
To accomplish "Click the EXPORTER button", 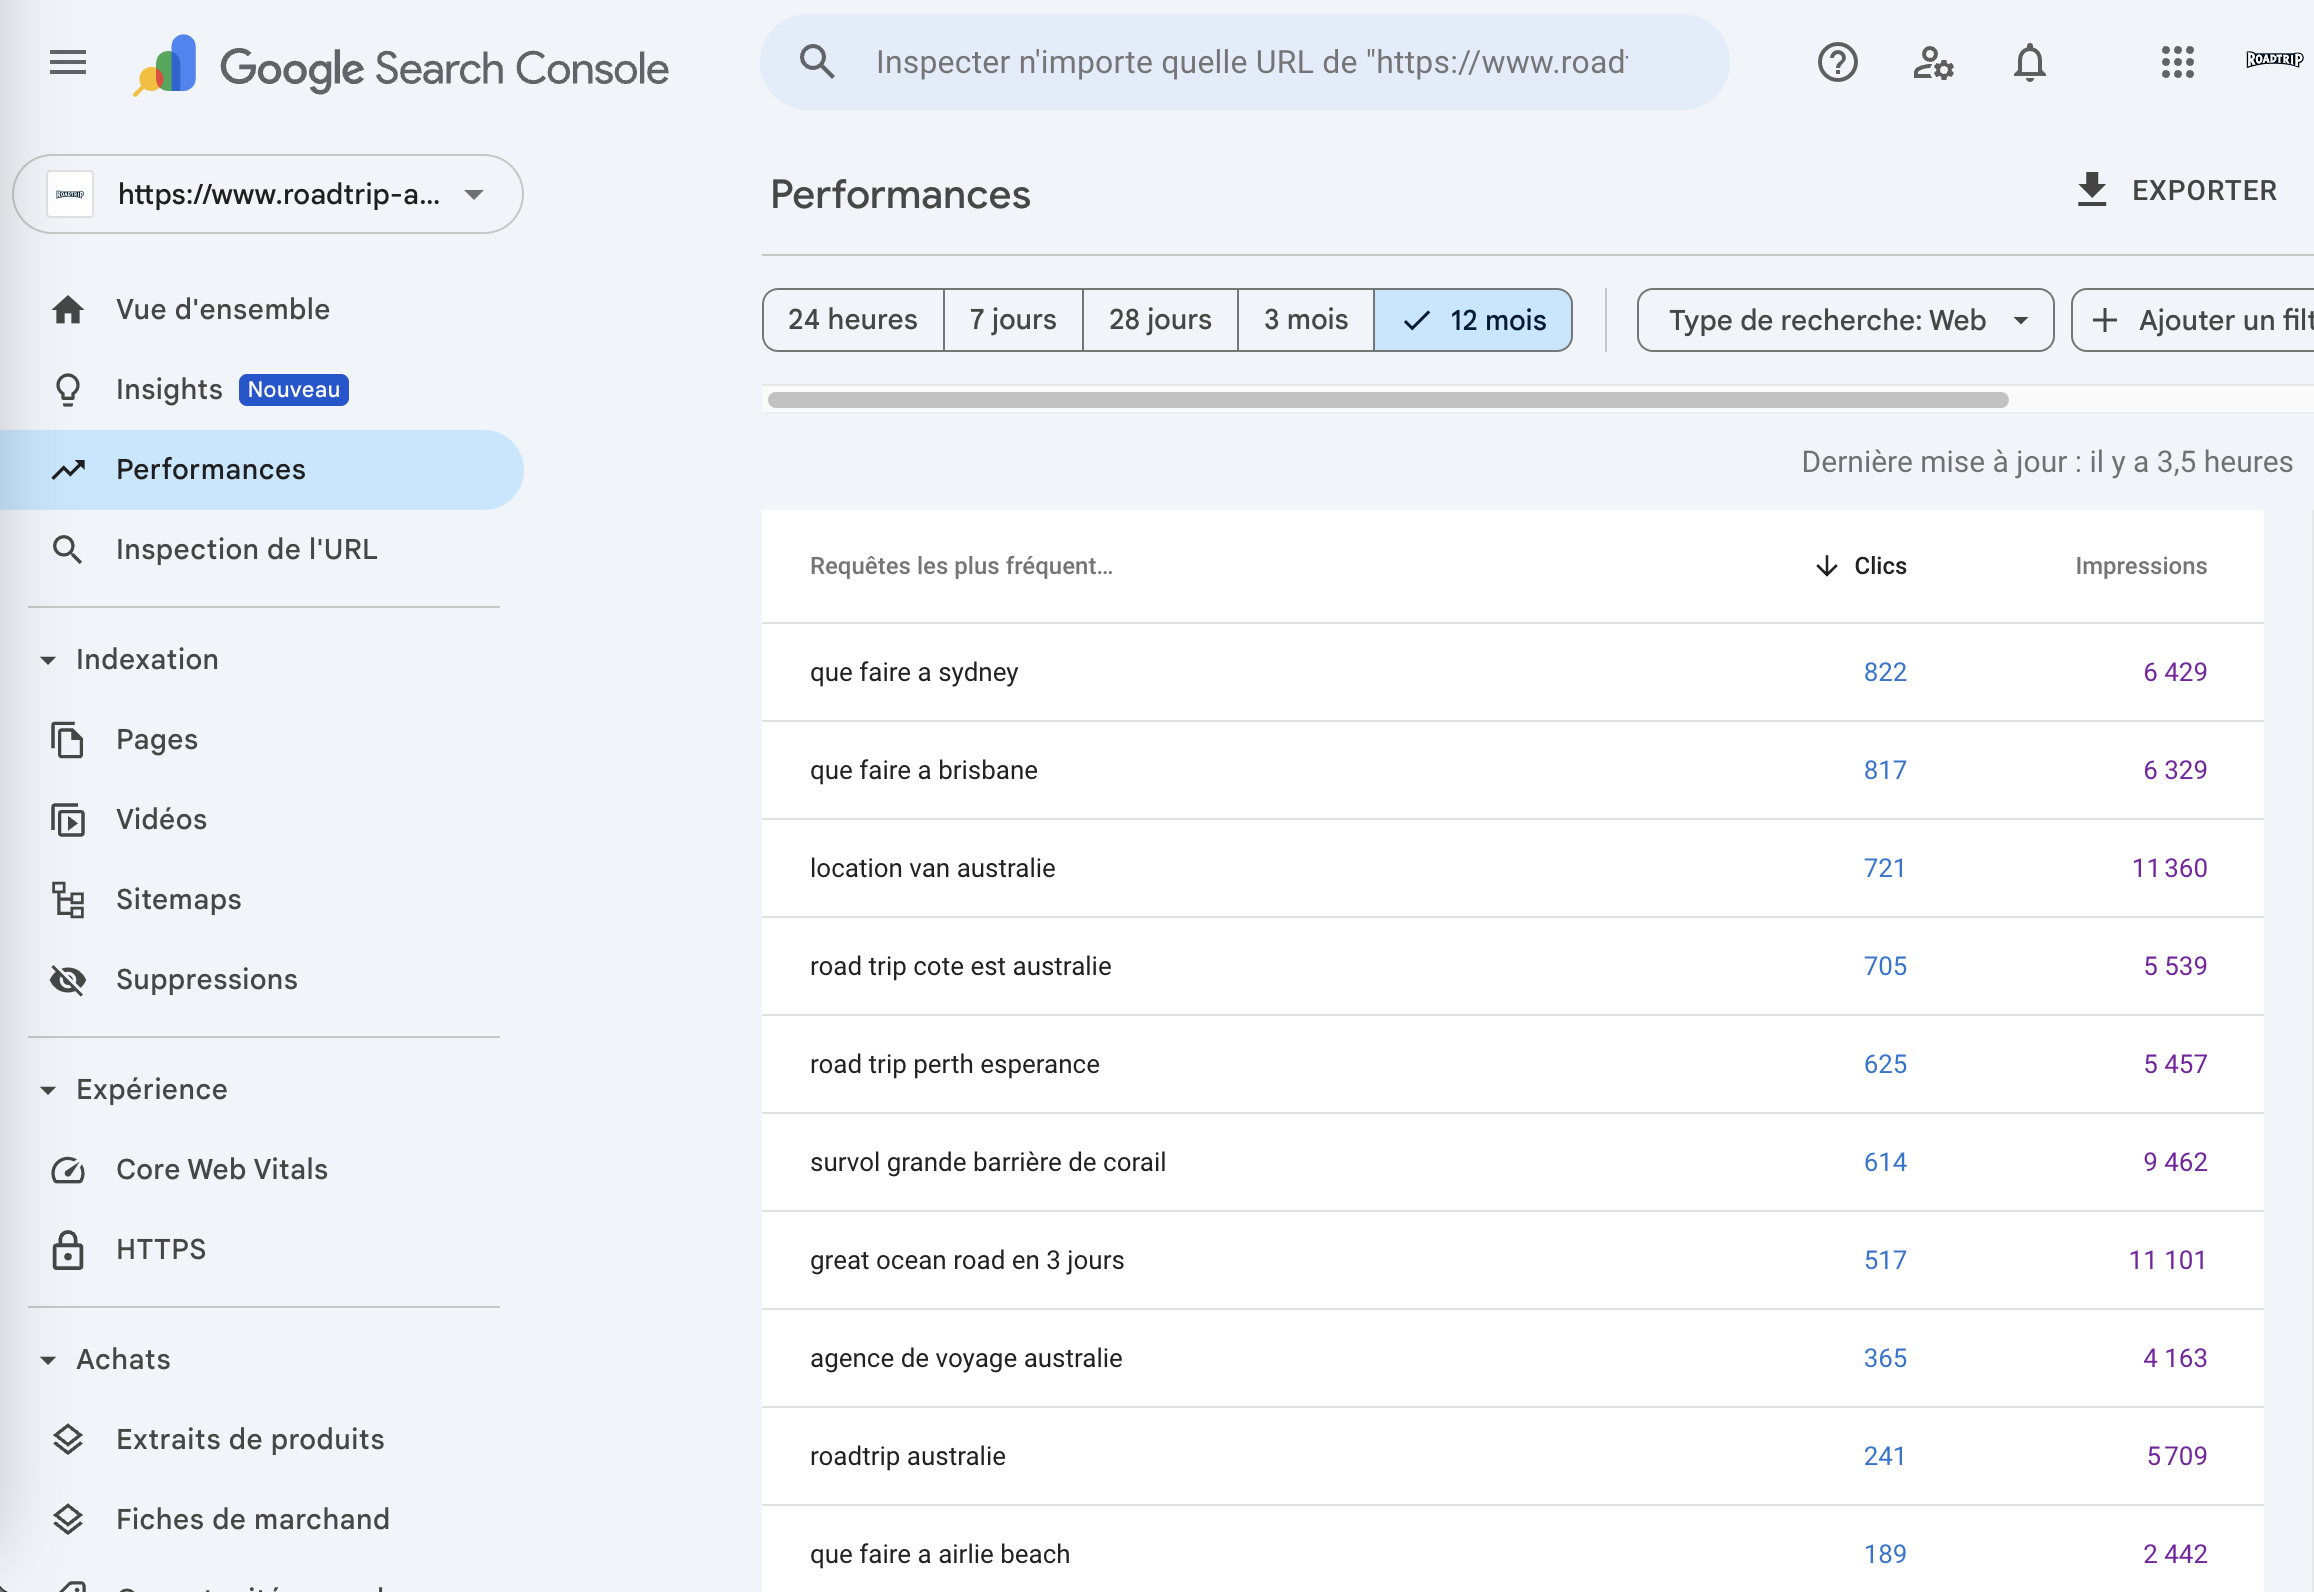I will (2177, 190).
